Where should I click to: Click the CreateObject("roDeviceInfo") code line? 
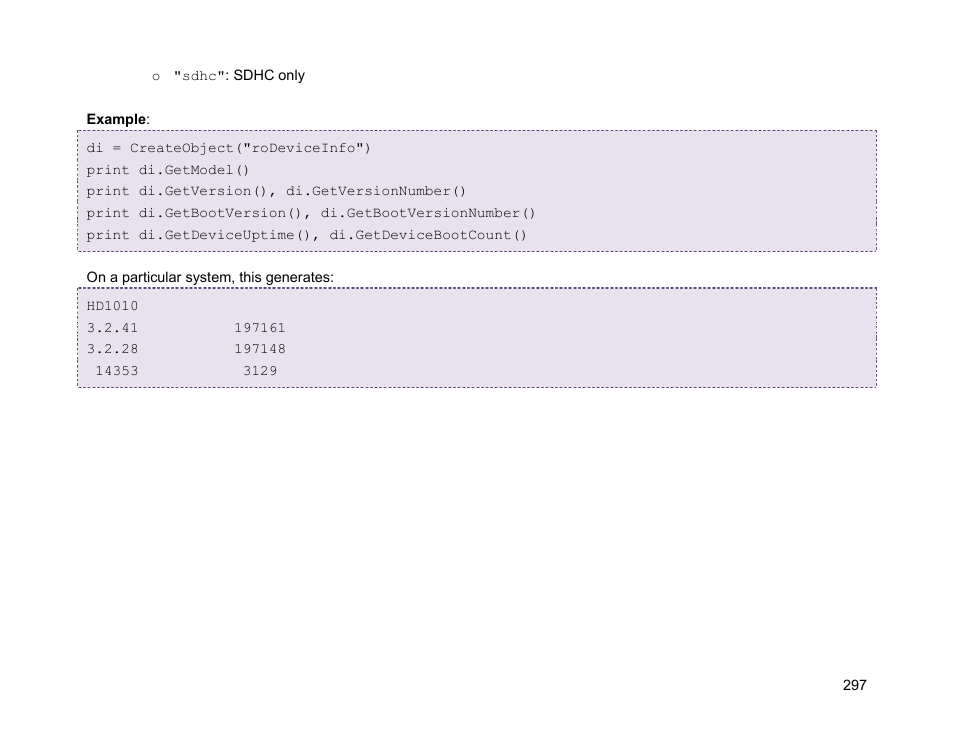click(228, 148)
